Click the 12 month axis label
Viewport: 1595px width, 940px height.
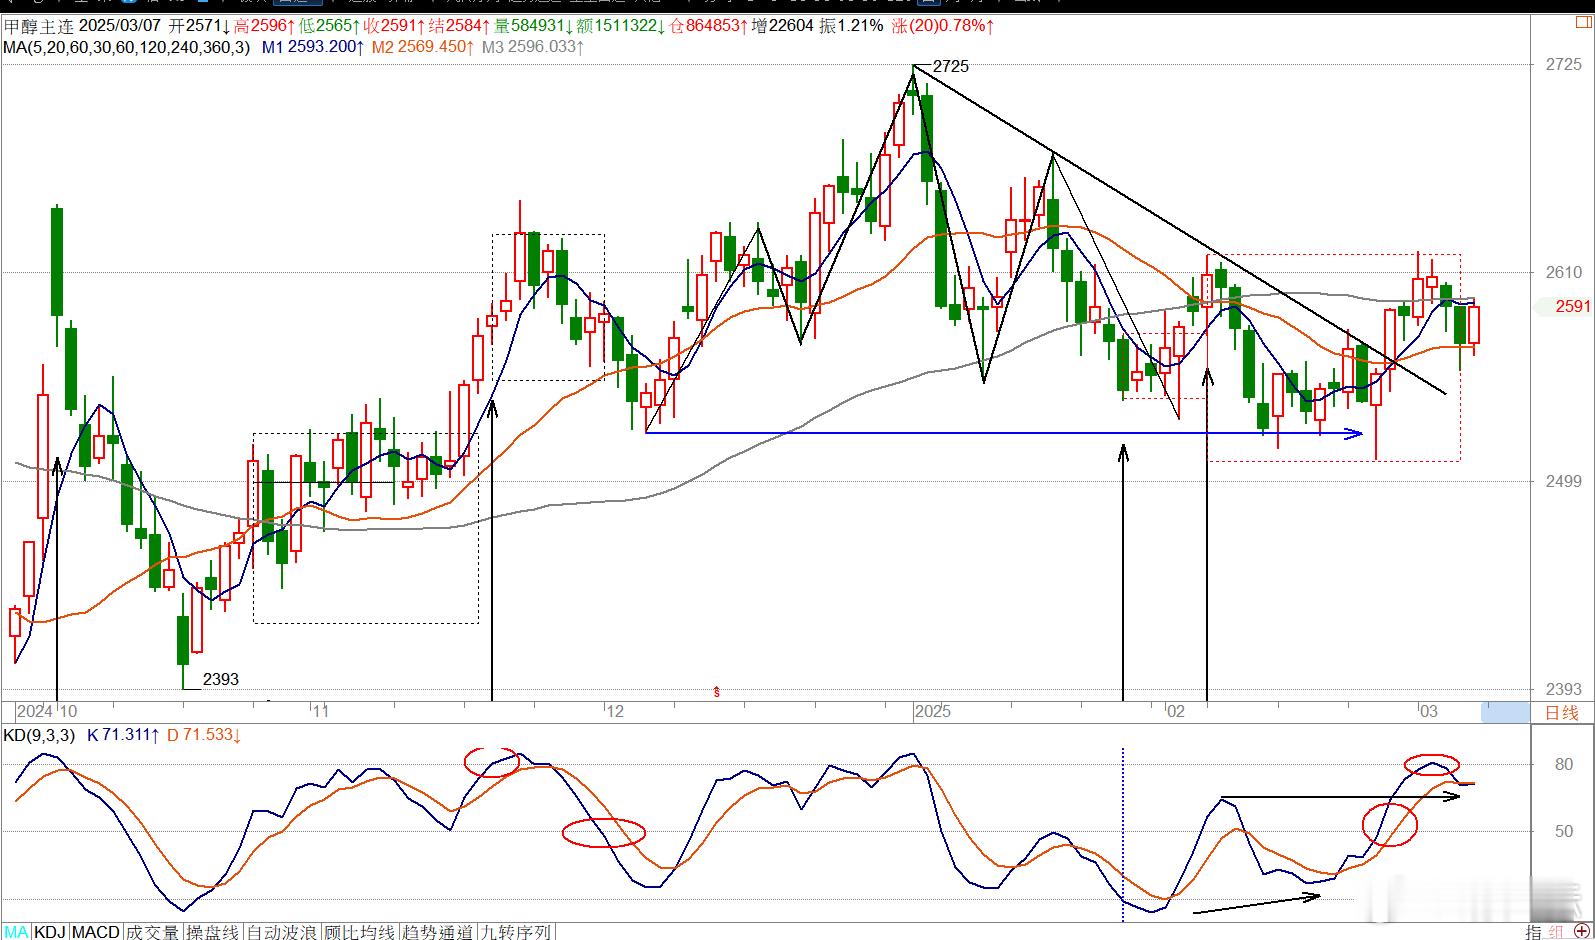coord(615,711)
